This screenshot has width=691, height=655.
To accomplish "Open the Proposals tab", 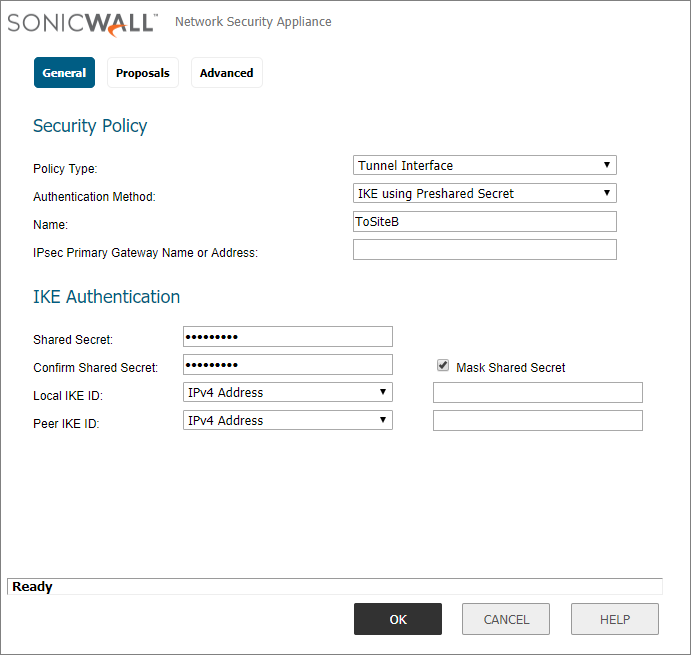I will tap(143, 73).
